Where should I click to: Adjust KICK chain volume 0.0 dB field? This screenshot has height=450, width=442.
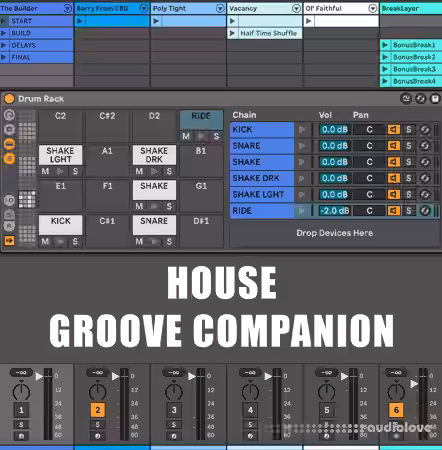[x=335, y=130]
